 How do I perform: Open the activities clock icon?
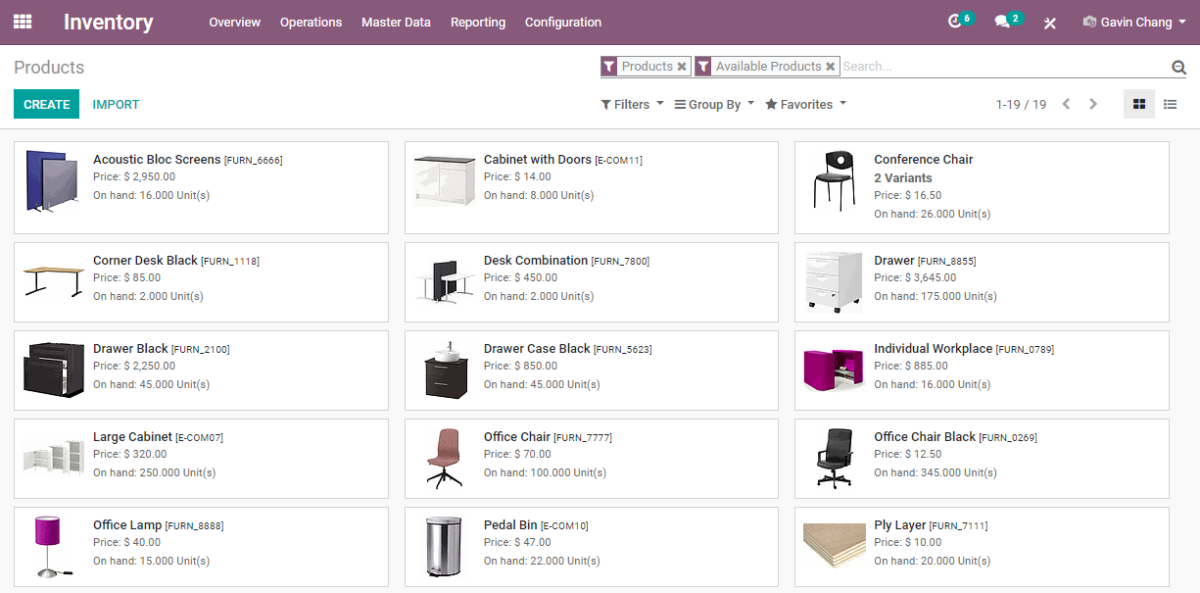955,22
